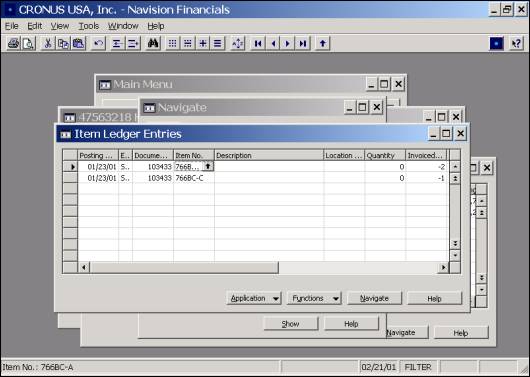Viewport: 530px width, 377px height.
Task: Click the Item No. column header
Action: [x=194, y=155]
